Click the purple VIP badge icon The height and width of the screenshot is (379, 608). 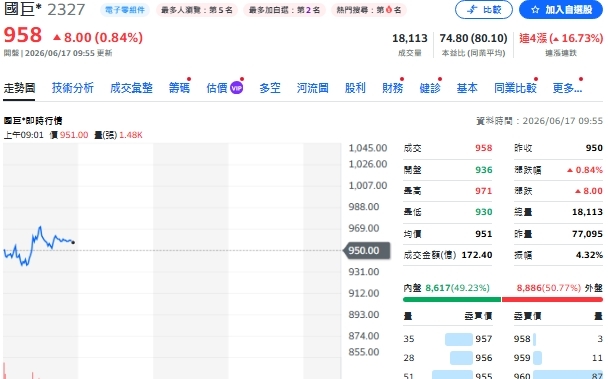[237, 88]
